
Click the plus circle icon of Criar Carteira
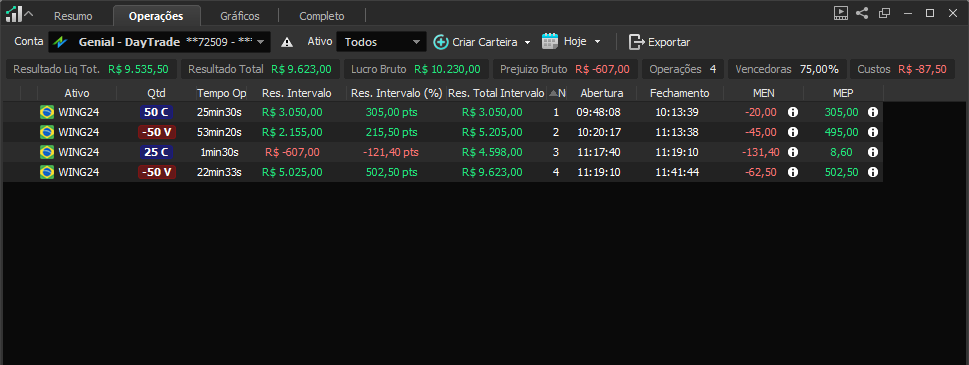pos(441,42)
